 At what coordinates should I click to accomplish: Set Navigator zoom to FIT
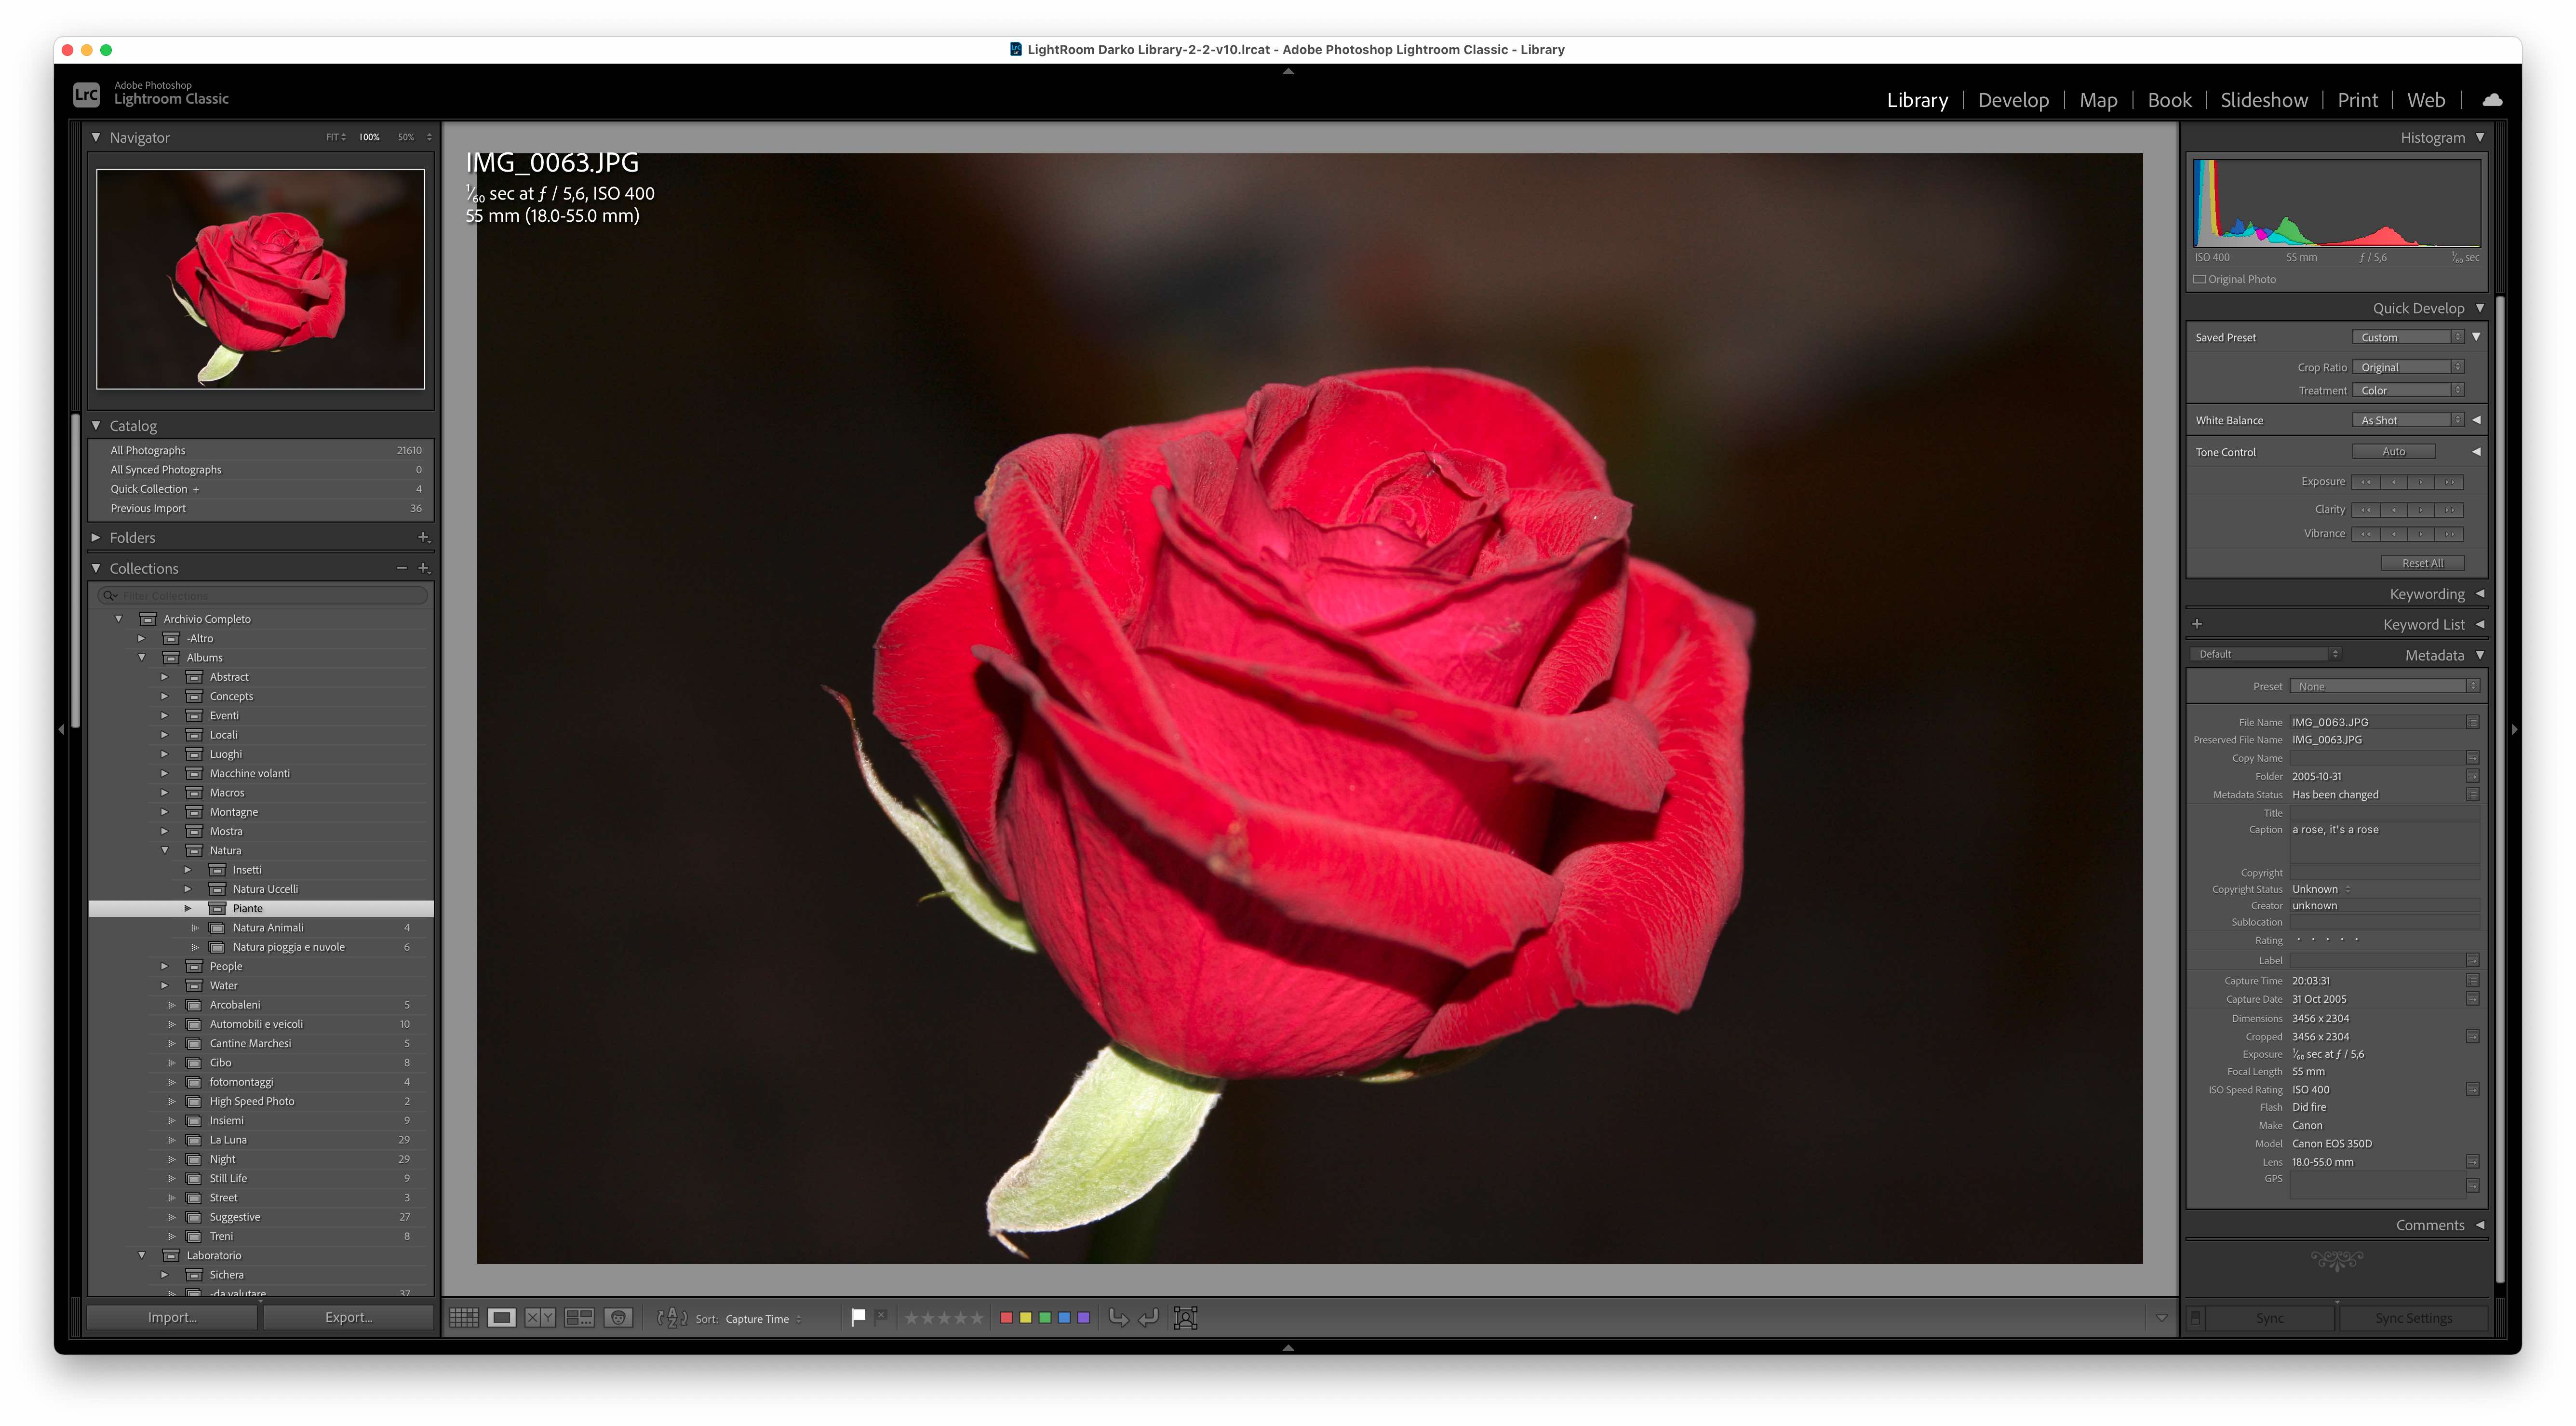[x=333, y=137]
